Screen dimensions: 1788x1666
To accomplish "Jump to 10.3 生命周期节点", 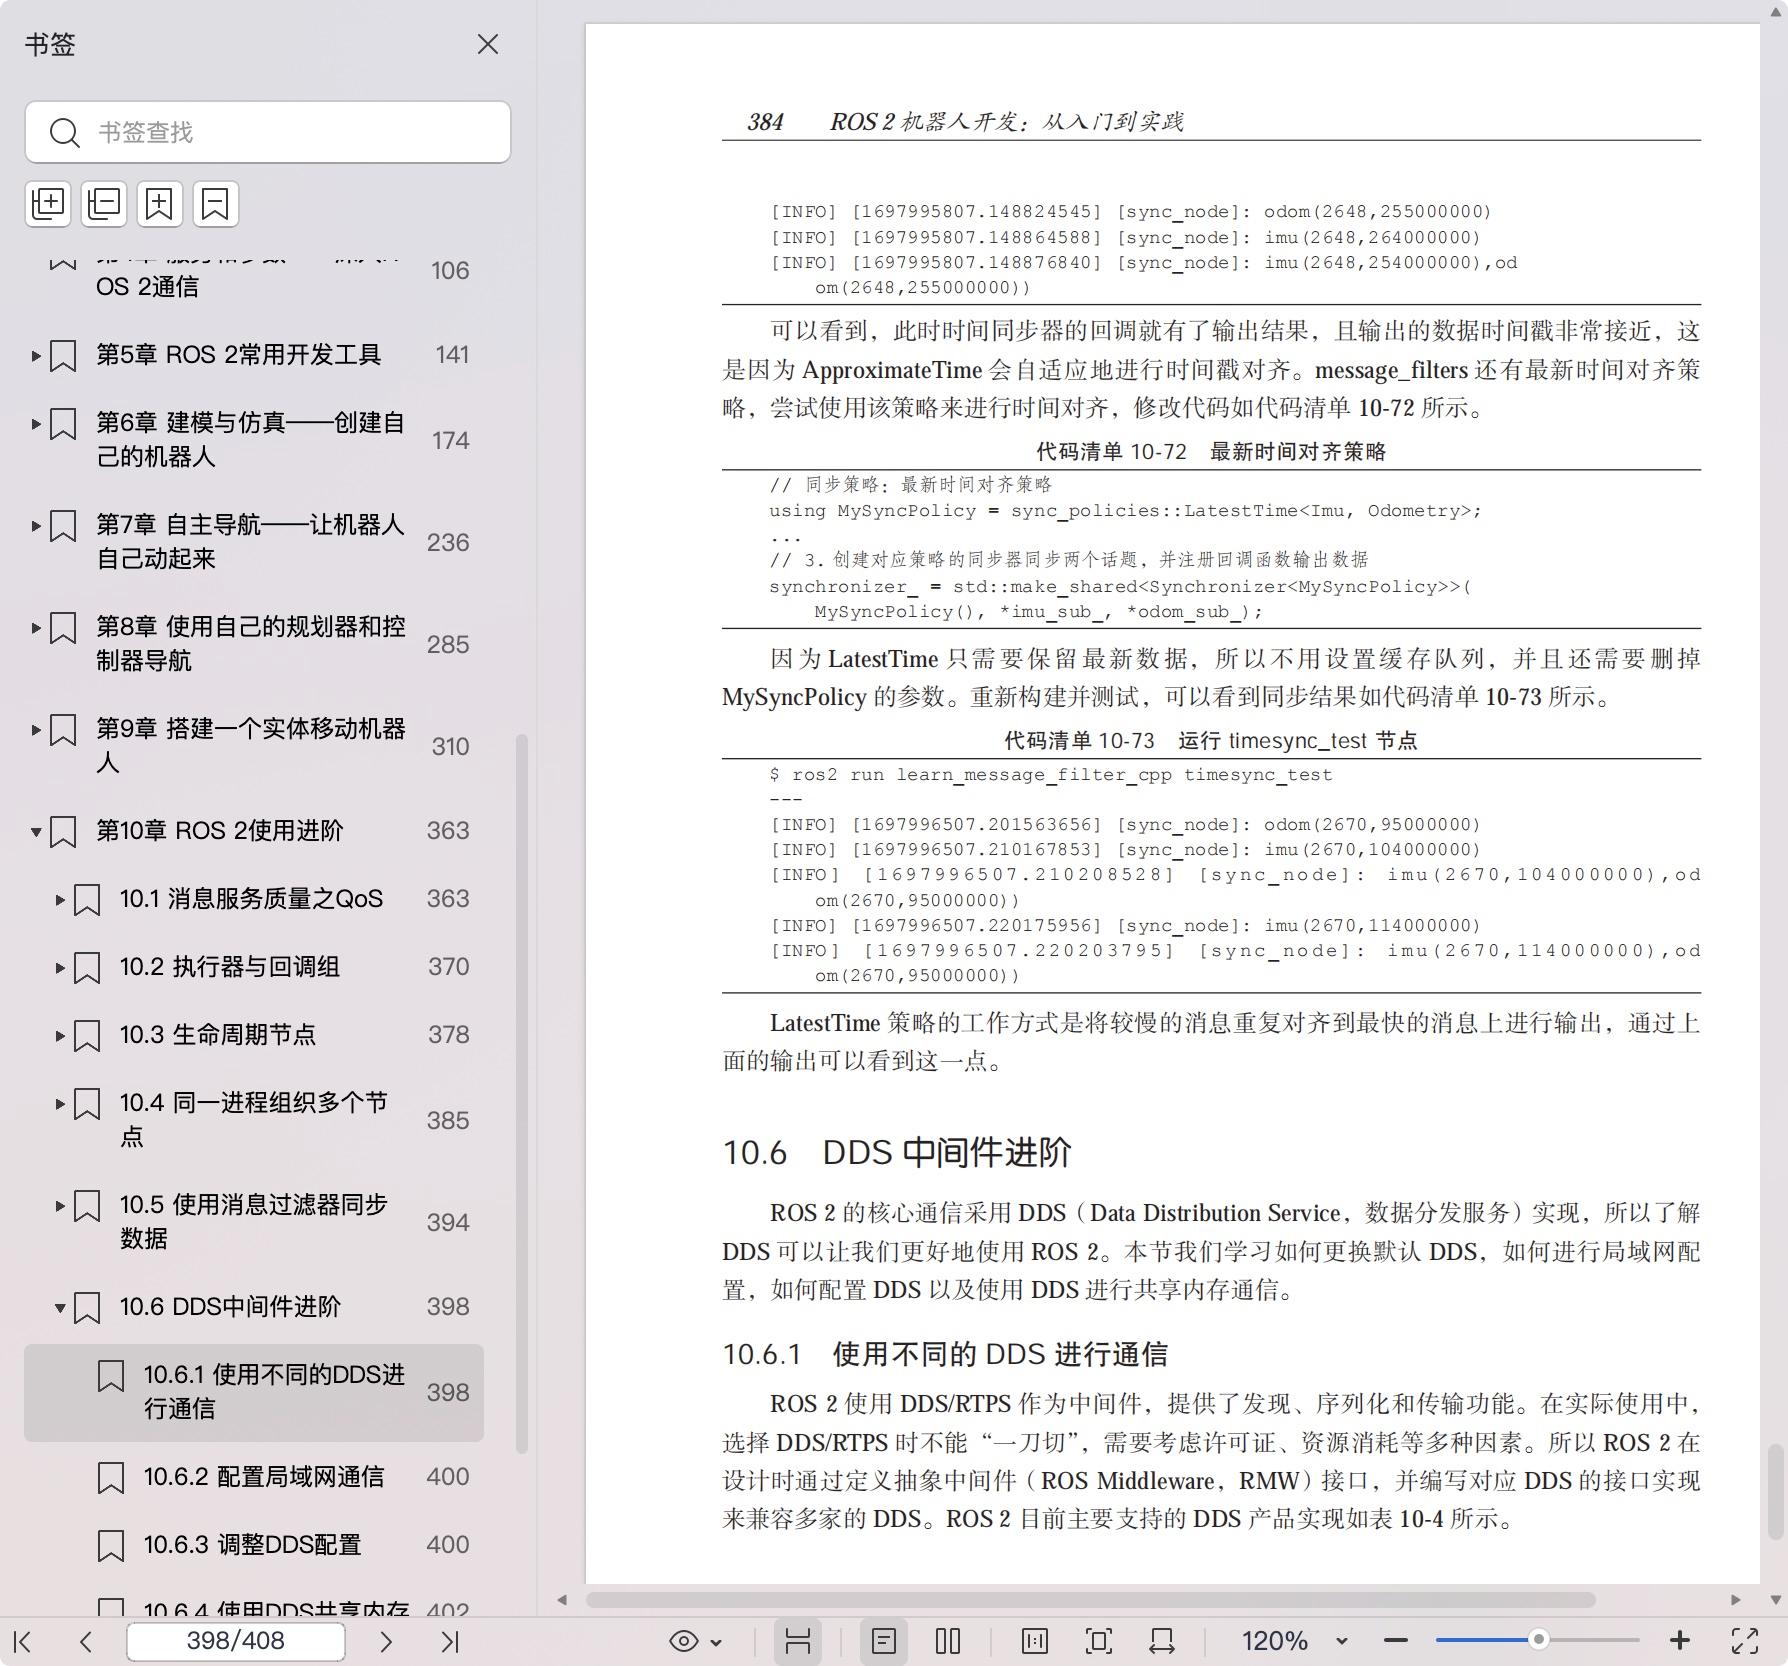I will [217, 1035].
